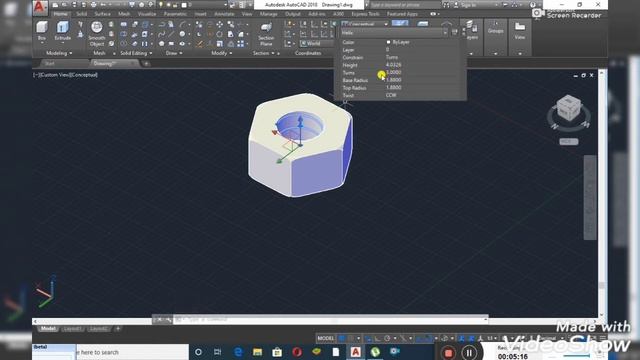Click the Autodesk A360 exchange icon in title bar
Image resolution: width=640 pixels, height=360 pixels.
pyautogui.click(x=514, y=5)
